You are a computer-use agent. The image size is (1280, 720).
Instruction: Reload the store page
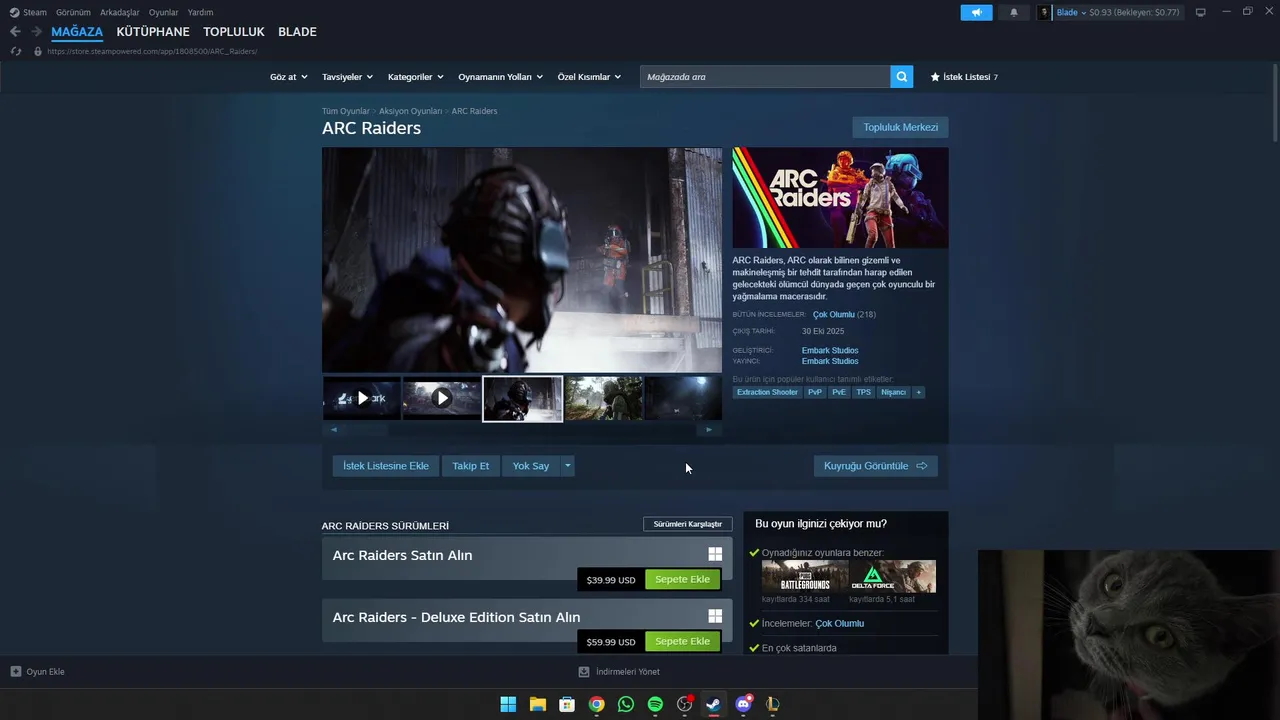[15, 51]
